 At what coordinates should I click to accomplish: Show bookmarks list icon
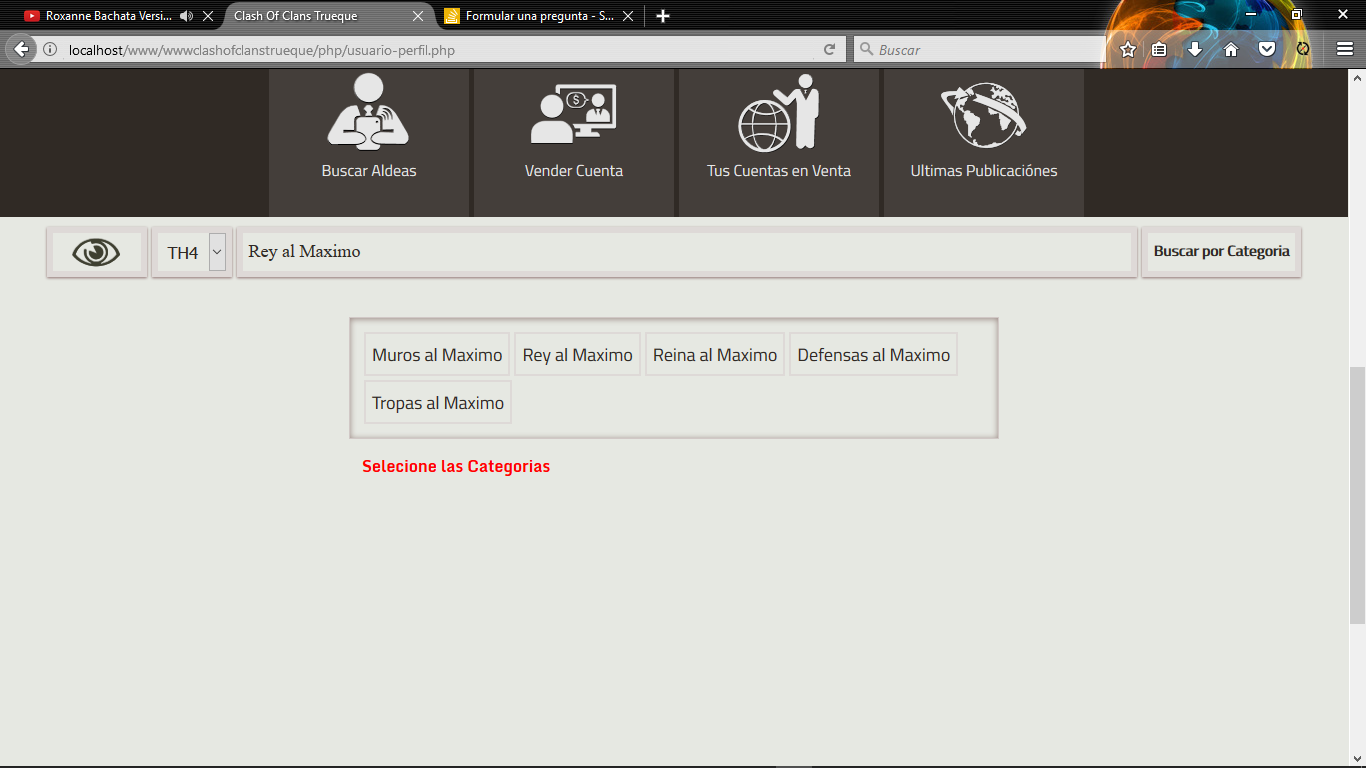[1159, 49]
